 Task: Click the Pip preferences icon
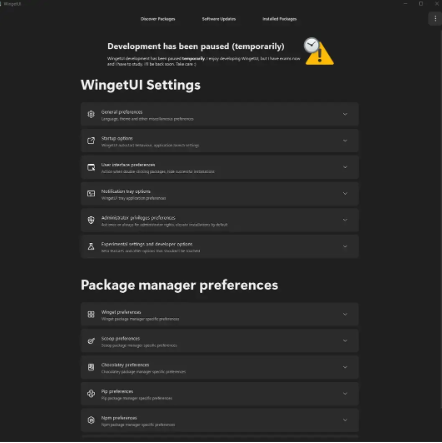(91, 394)
